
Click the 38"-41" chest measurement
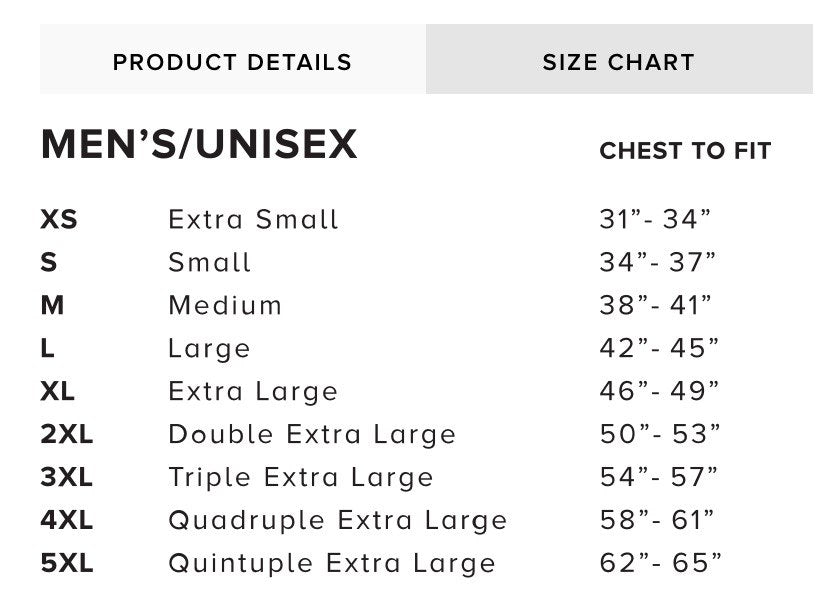[655, 305]
